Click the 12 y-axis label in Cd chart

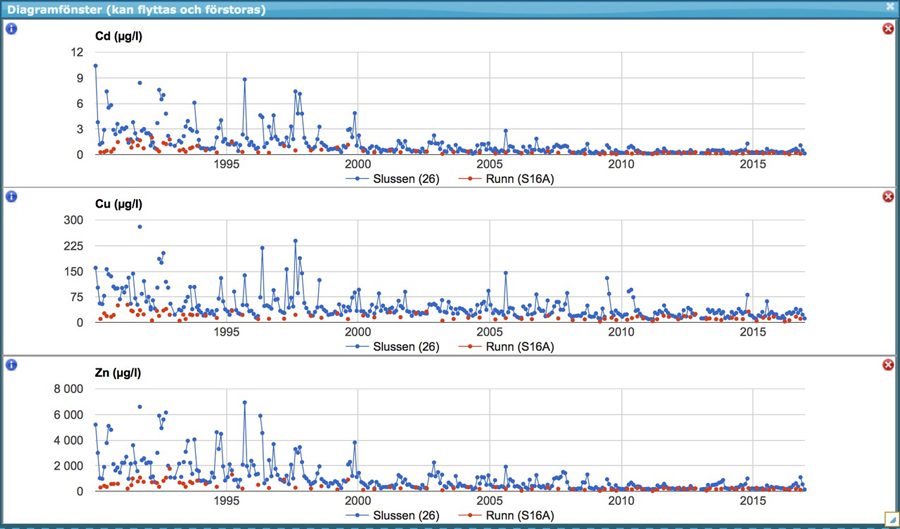77,52
